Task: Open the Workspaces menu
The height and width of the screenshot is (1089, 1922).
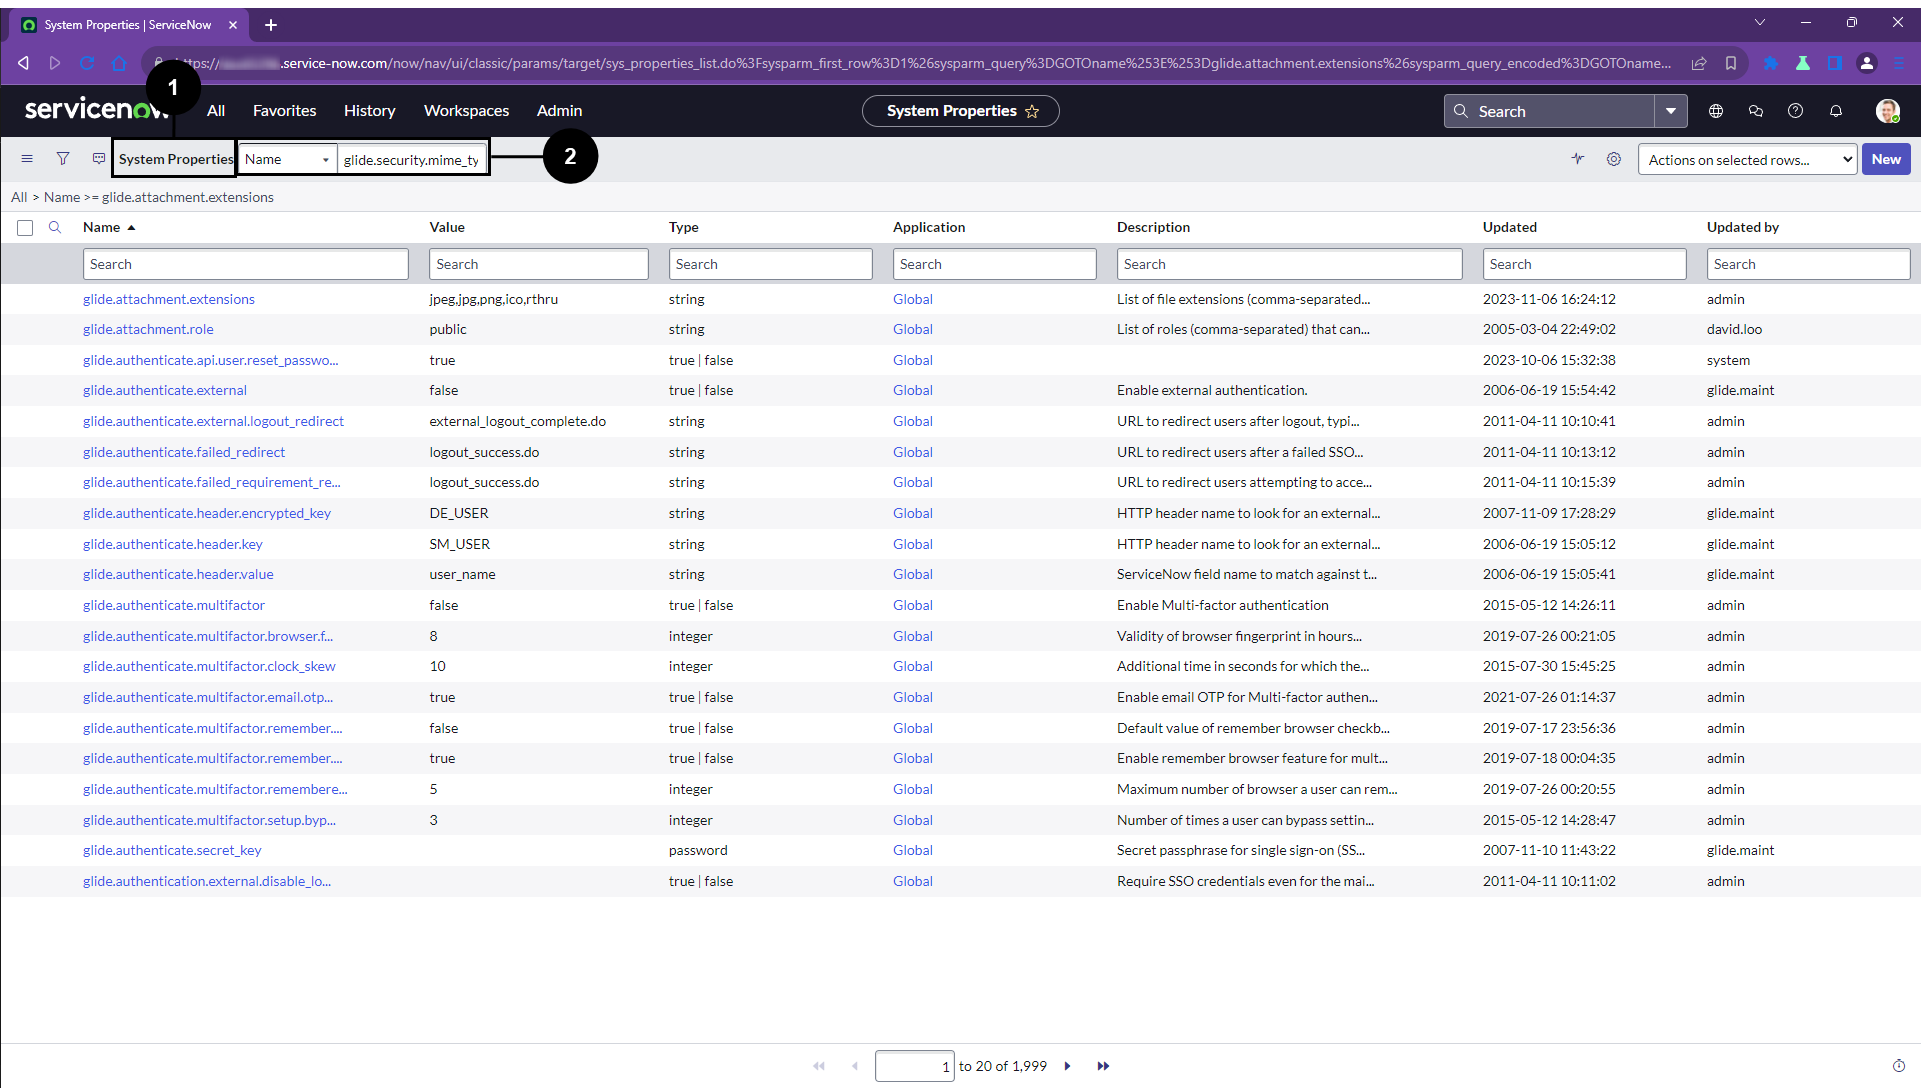Action: (x=466, y=111)
